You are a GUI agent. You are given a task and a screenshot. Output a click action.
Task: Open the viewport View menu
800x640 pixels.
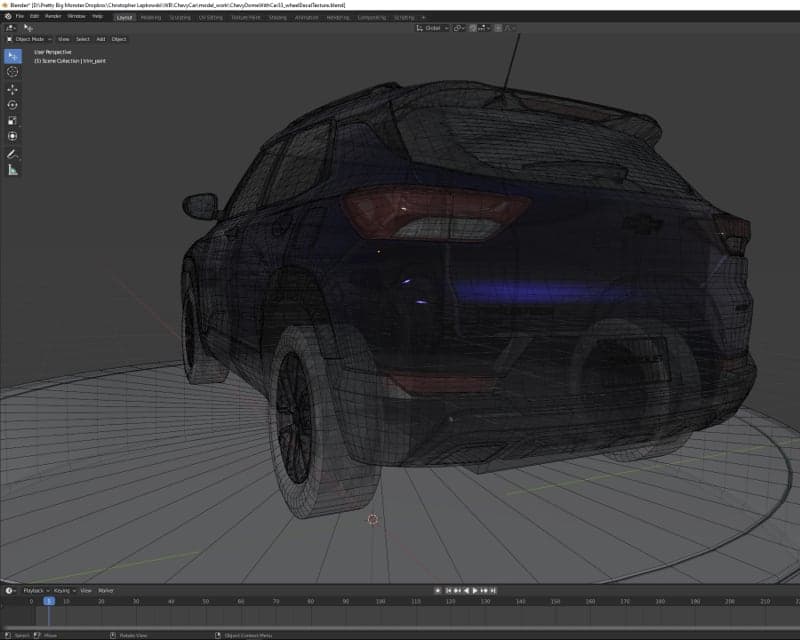coord(63,39)
